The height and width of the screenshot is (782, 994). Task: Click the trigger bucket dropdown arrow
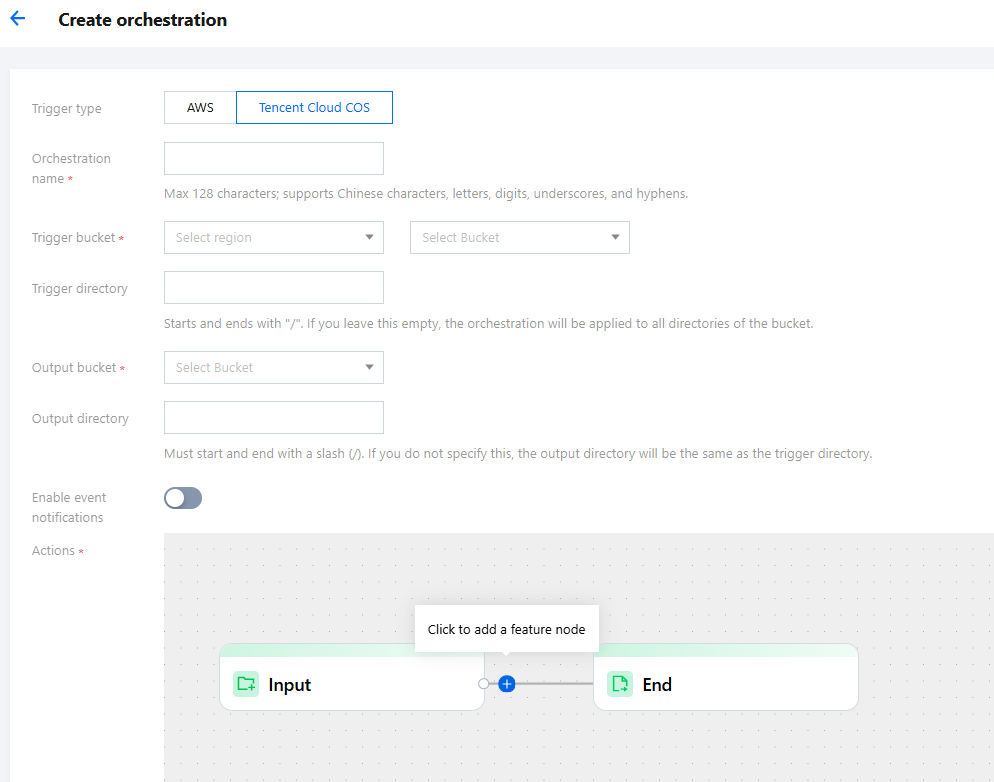click(x=615, y=238)
